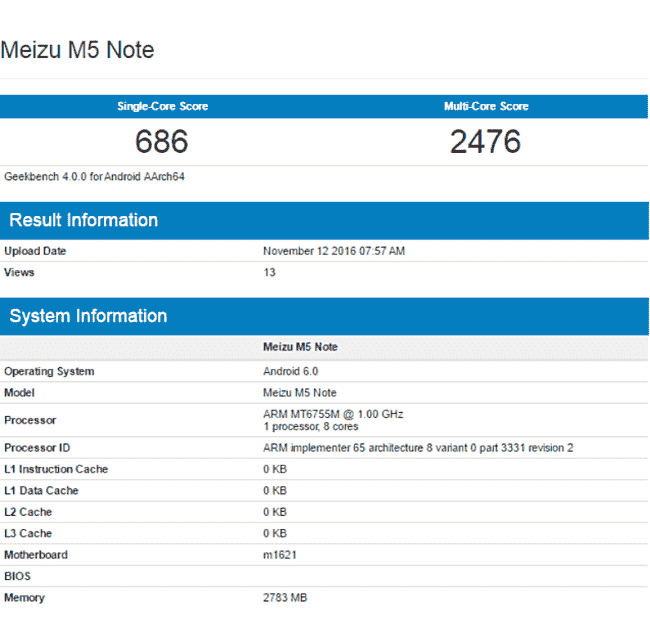Select the motherboard value m1621
Screen dimensions: 650x623
tap(280, 555)
